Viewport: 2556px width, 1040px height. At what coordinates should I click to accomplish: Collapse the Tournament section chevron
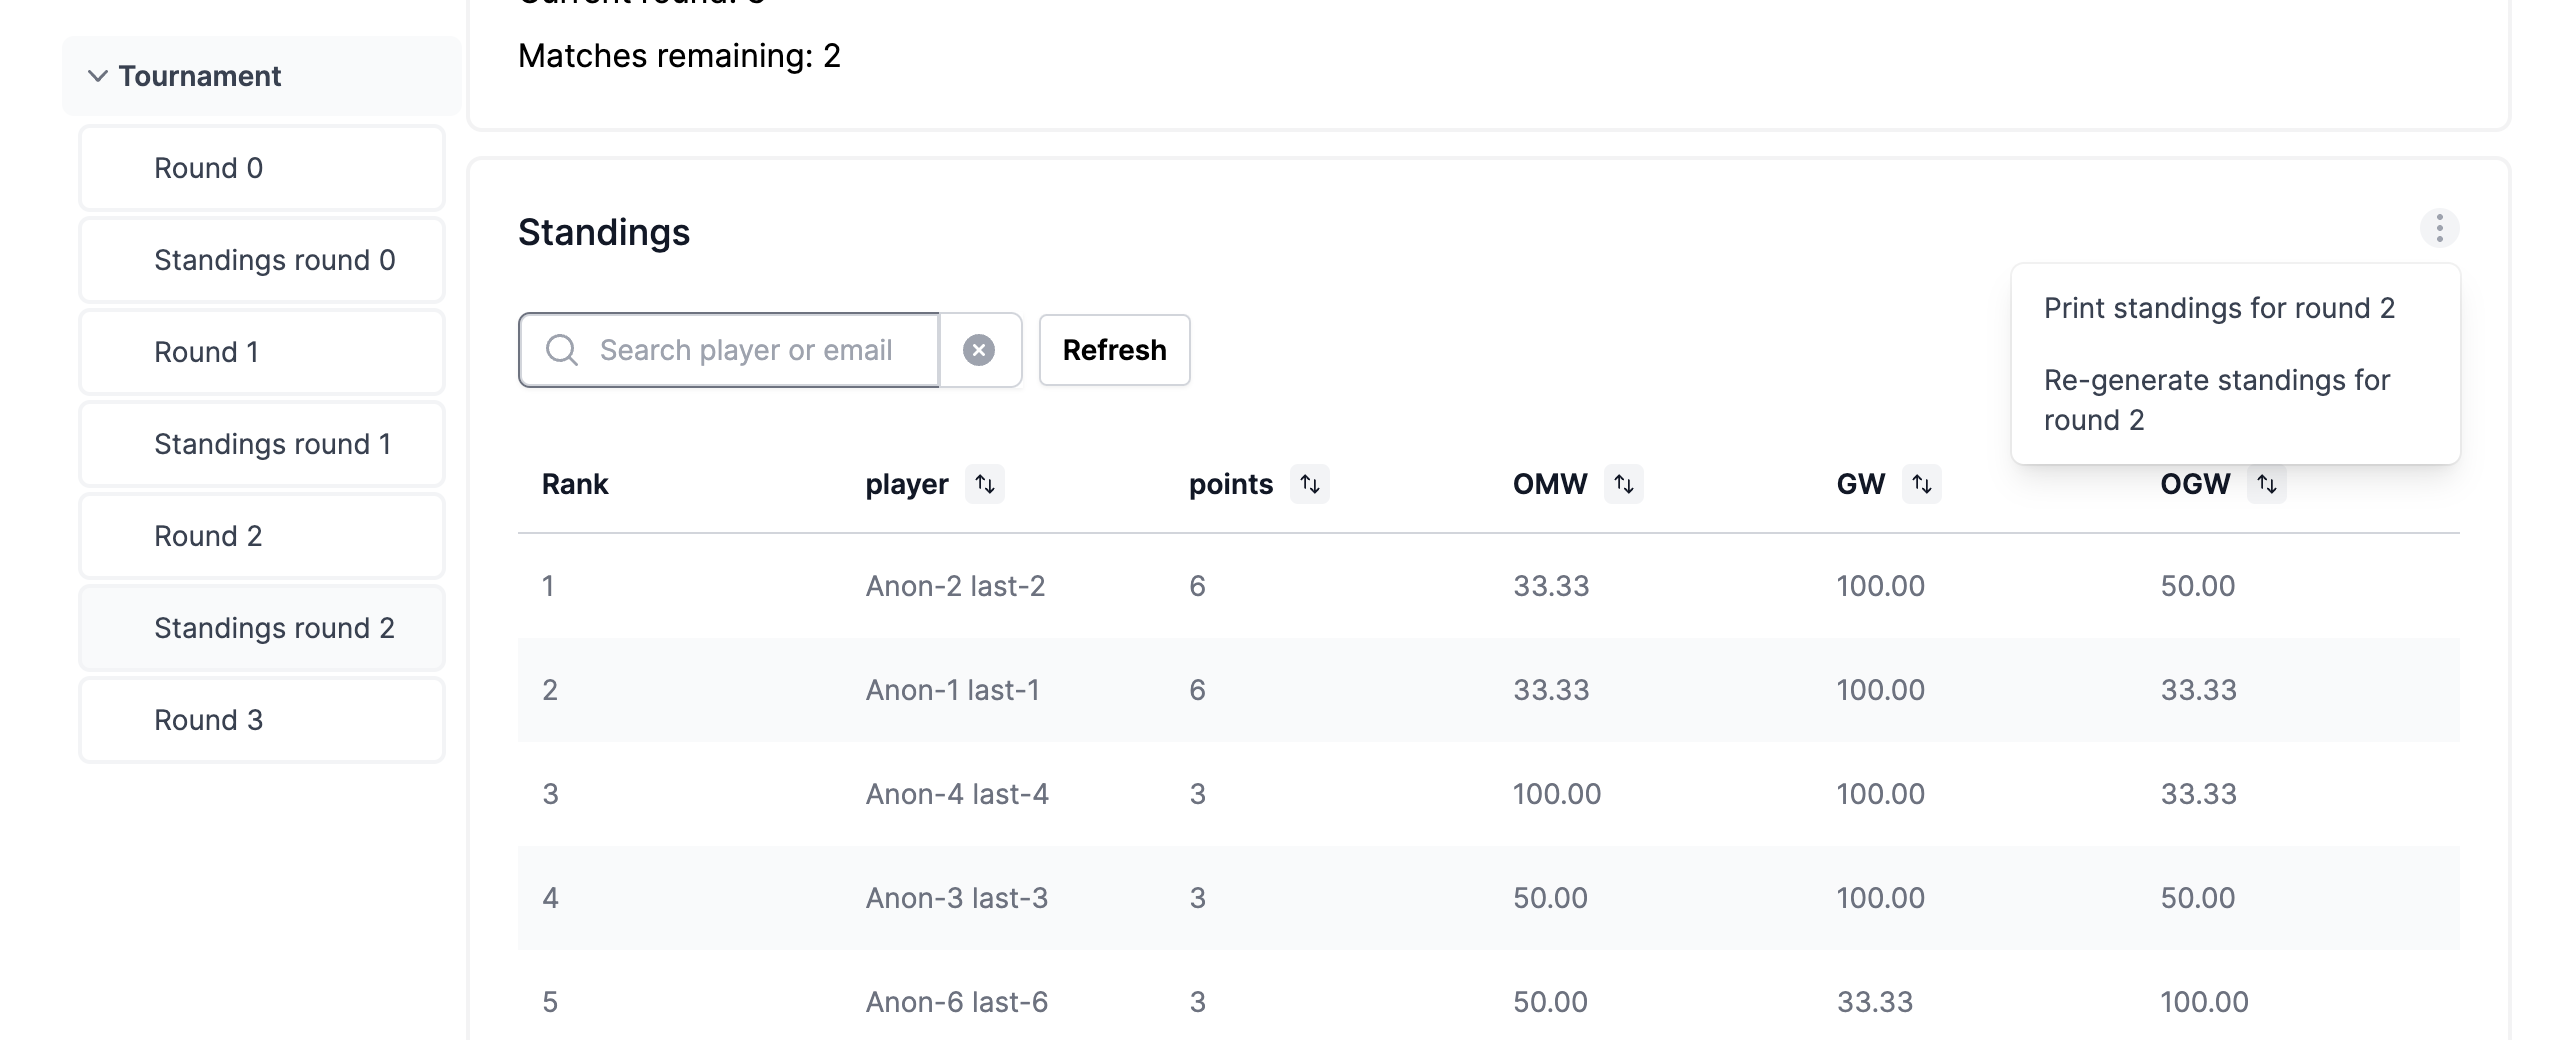click(x=98, y=76)
